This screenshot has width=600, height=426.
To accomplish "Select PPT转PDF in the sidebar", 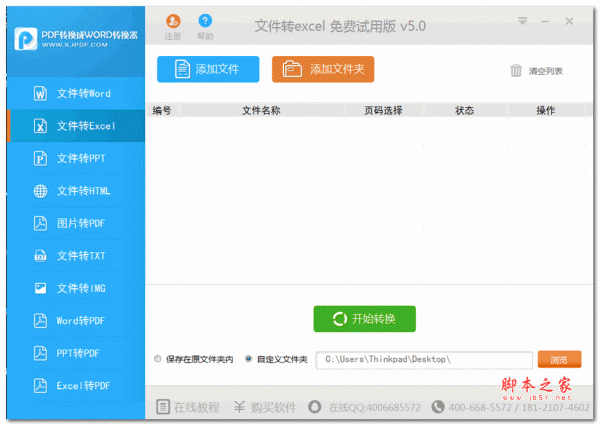I will [76, 353].
